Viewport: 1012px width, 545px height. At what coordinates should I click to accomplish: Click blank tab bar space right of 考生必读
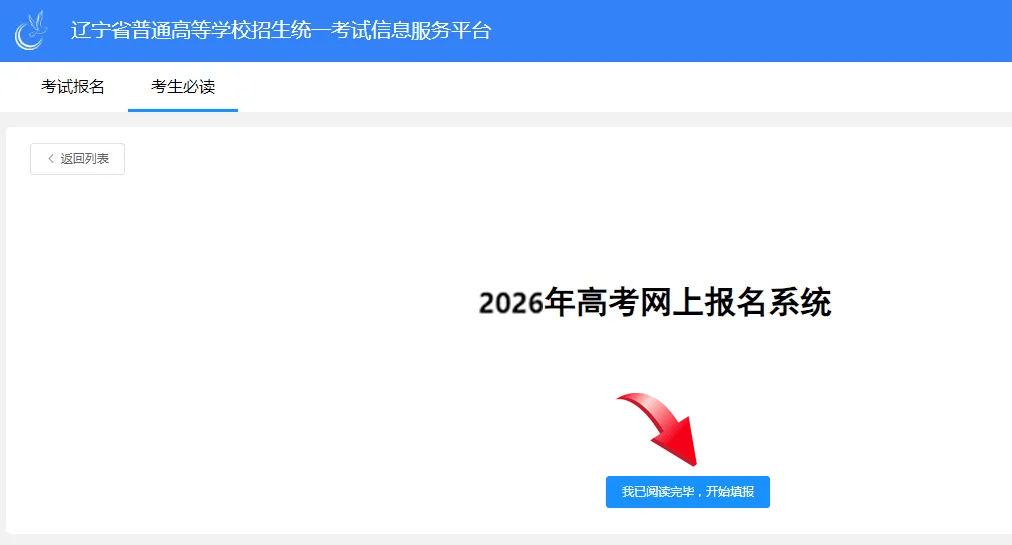[x=600, y=87]
